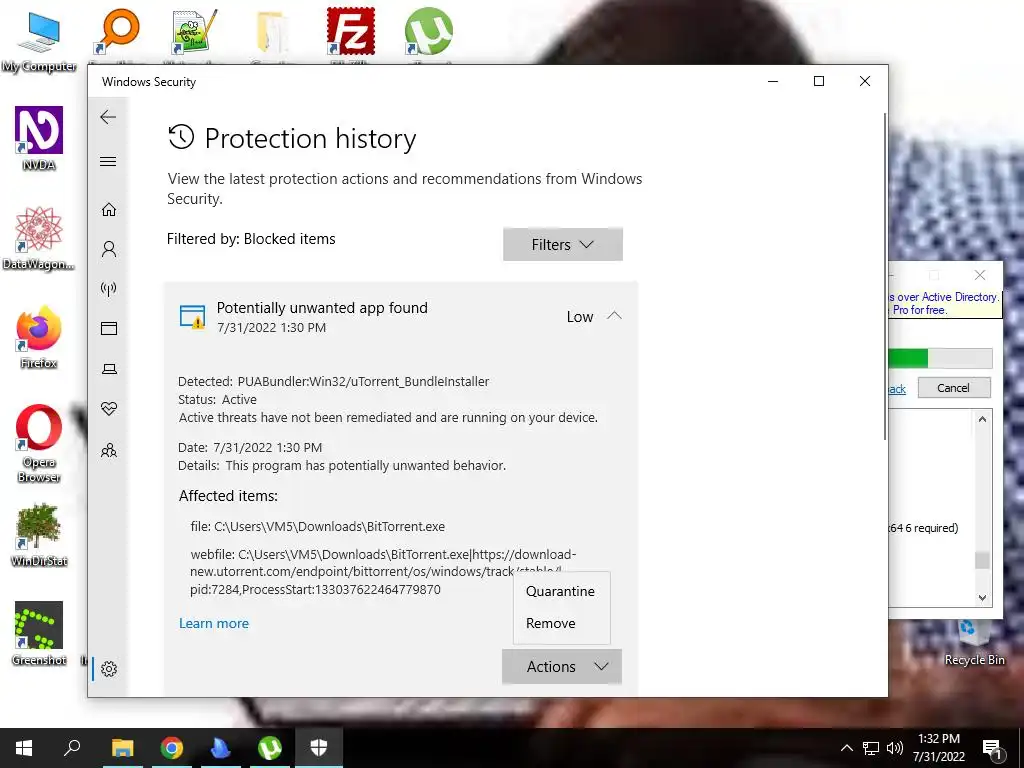Click the uTorrent taskbar icon

point(269,748)
